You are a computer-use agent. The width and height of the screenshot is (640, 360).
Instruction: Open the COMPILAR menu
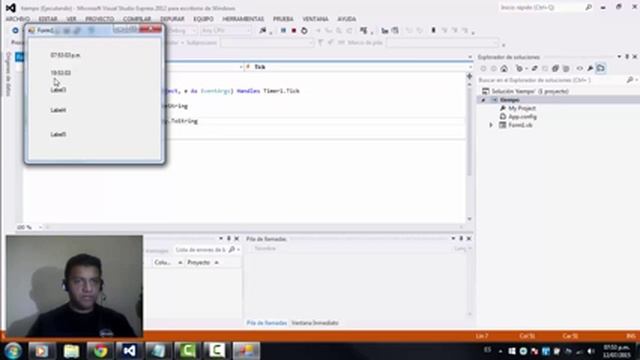click(x=137, y=19)
